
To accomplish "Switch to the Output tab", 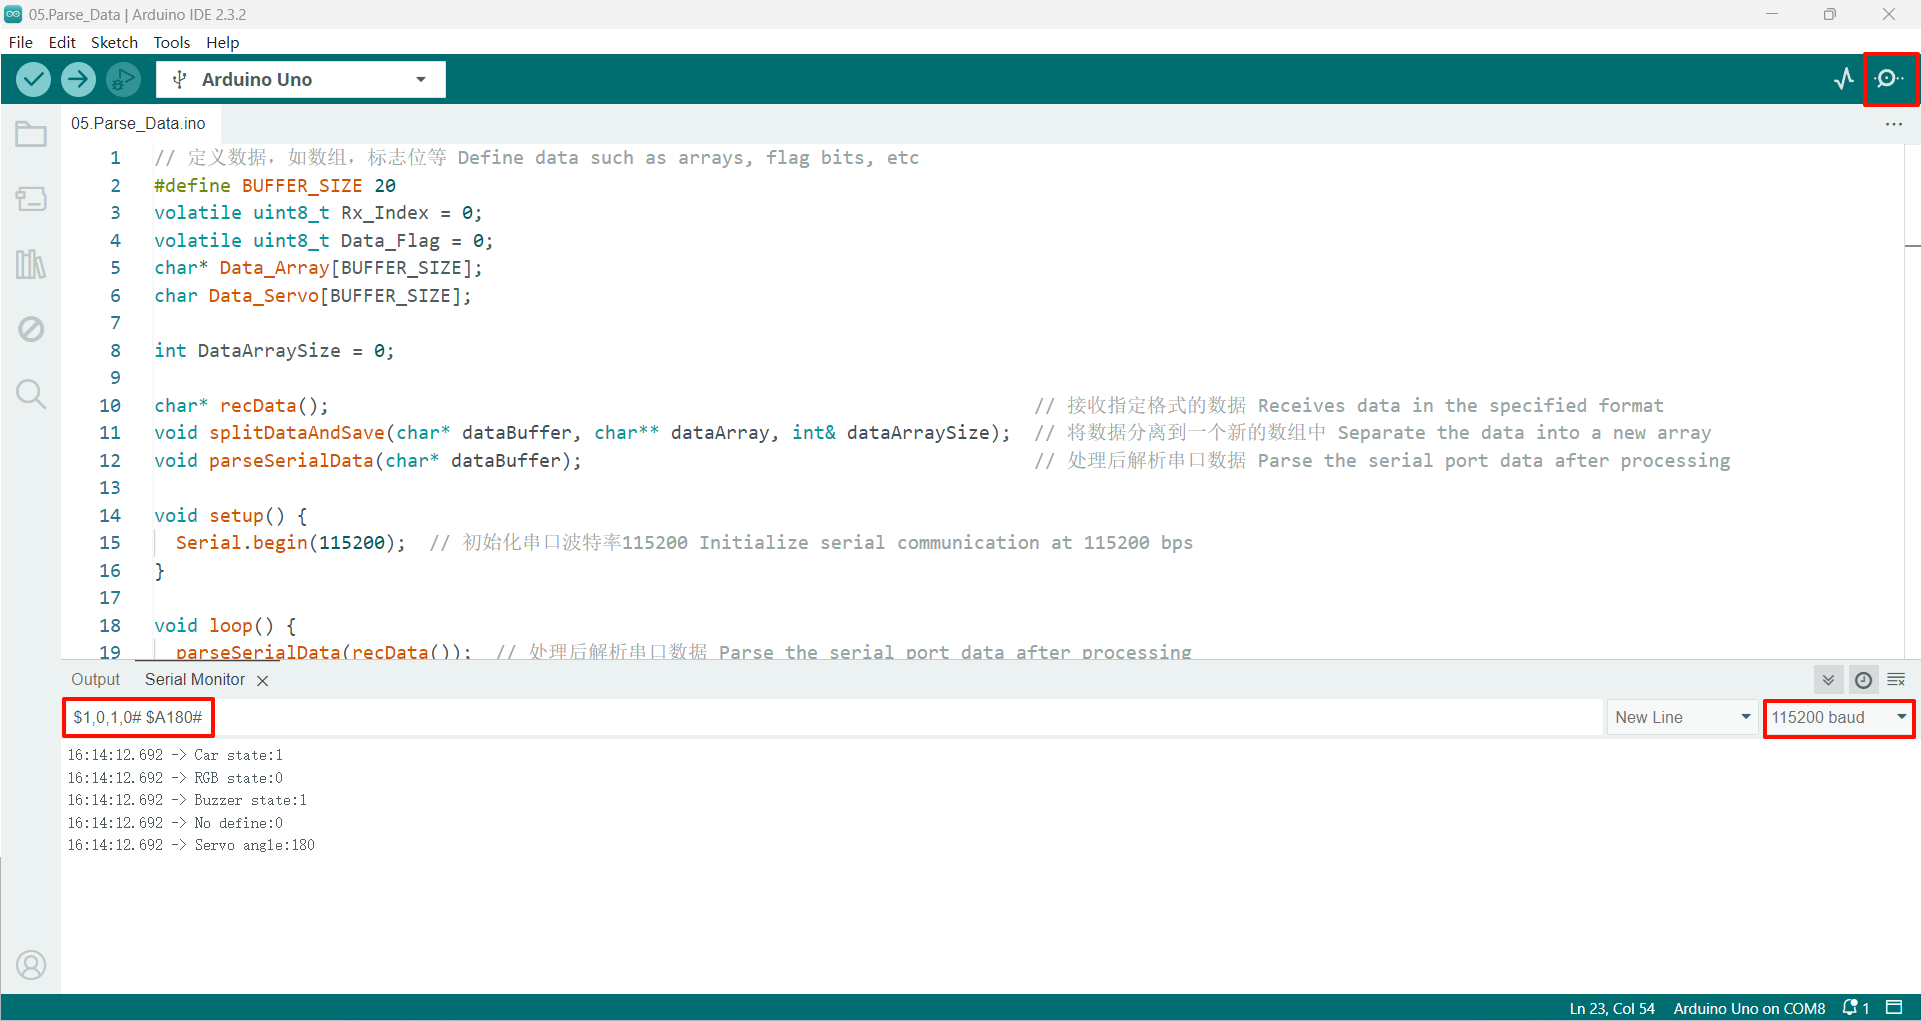I will (x=95, y=680).
